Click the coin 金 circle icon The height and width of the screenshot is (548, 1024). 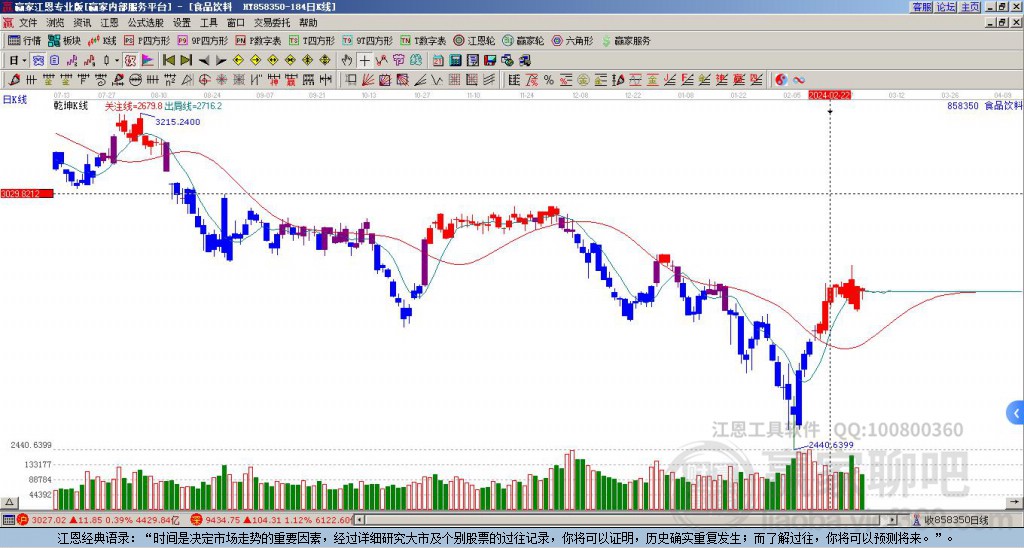(x=583, y=80)
